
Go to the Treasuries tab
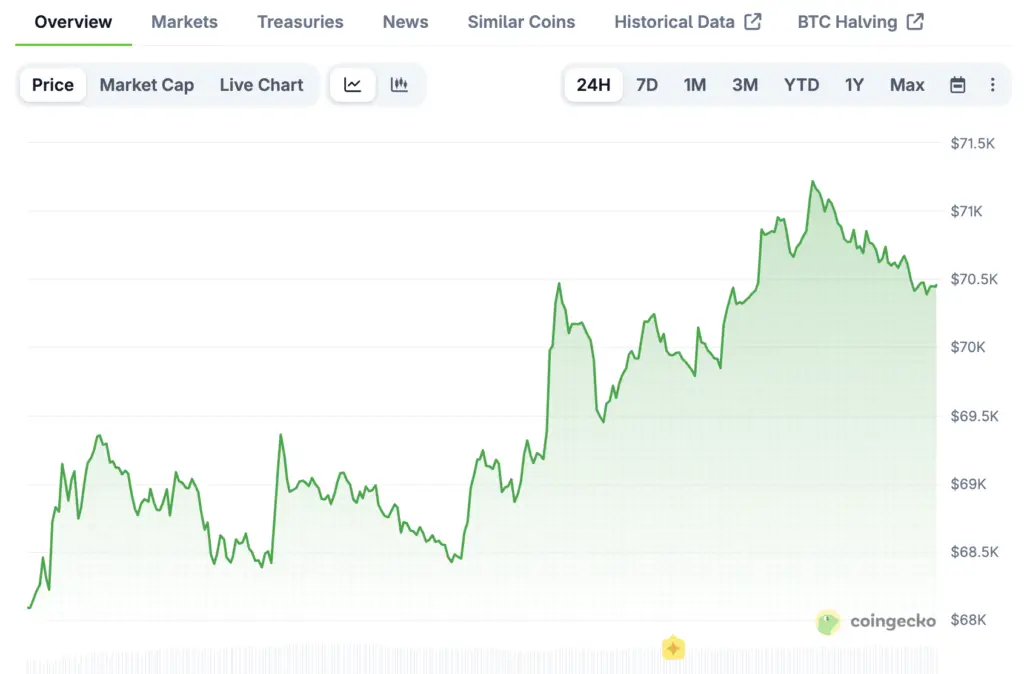pos(300,22)
